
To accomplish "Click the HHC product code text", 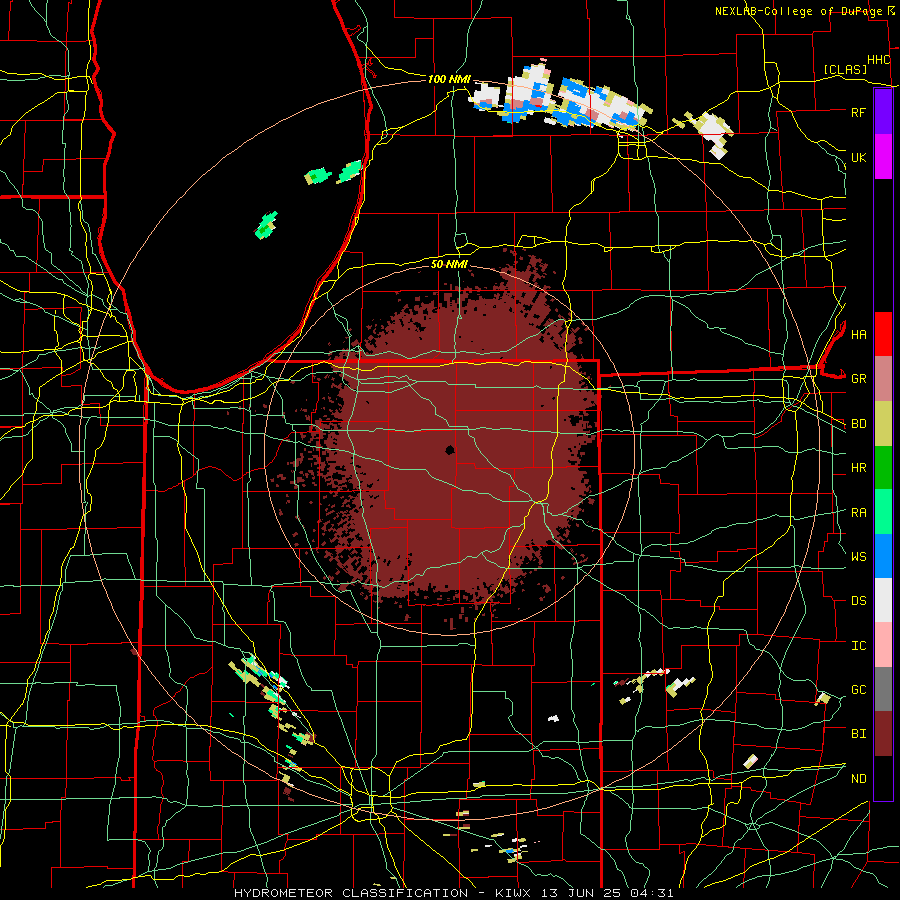I will 879,60.
